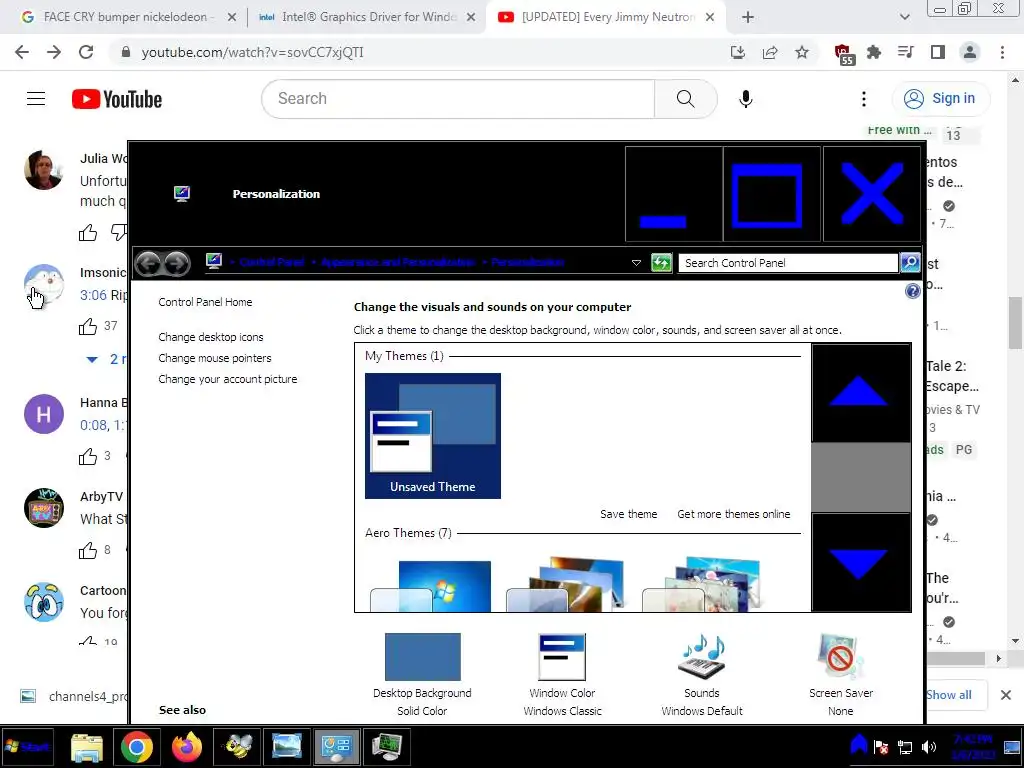Click the Chrome address bar URL
1024x768 pixels.
pos(253,52)
